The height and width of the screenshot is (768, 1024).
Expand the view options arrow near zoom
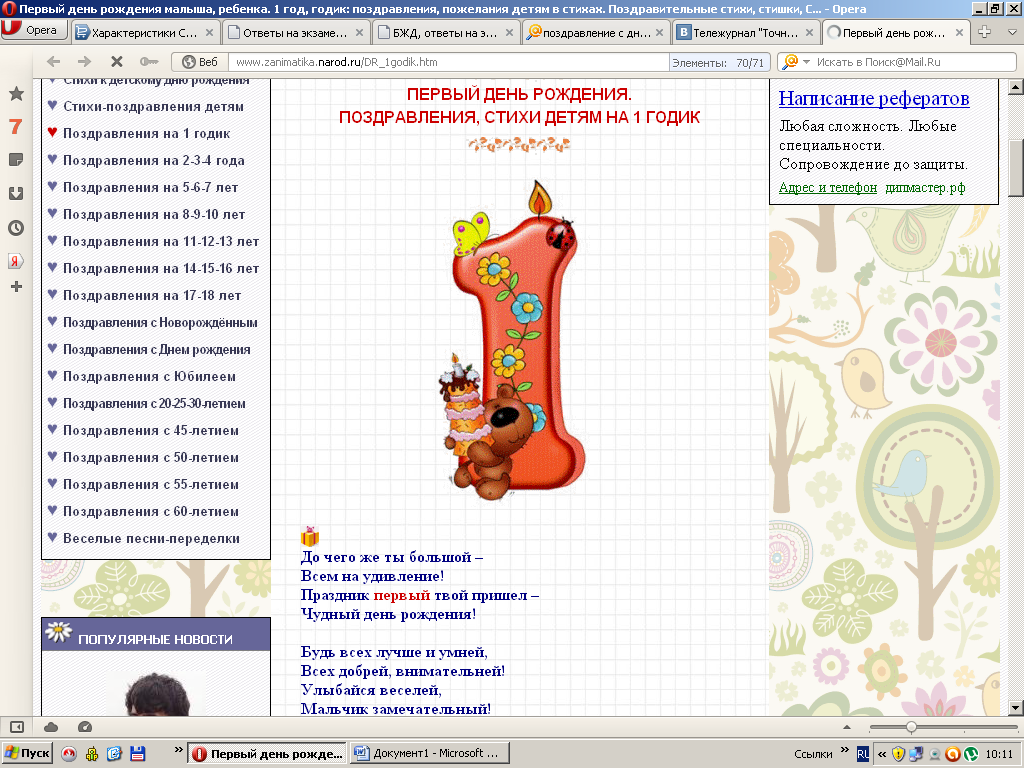(847, 727)
